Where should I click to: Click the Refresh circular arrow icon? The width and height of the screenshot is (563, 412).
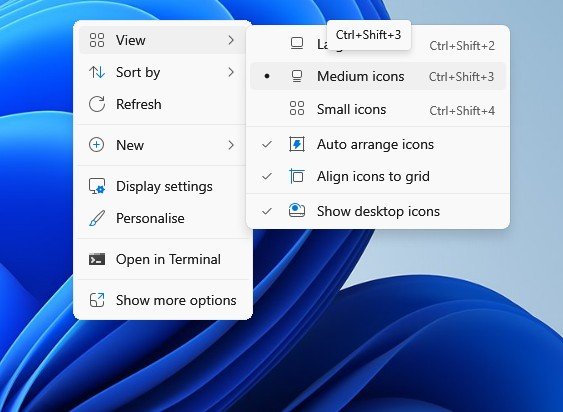[x=97, y=104]
